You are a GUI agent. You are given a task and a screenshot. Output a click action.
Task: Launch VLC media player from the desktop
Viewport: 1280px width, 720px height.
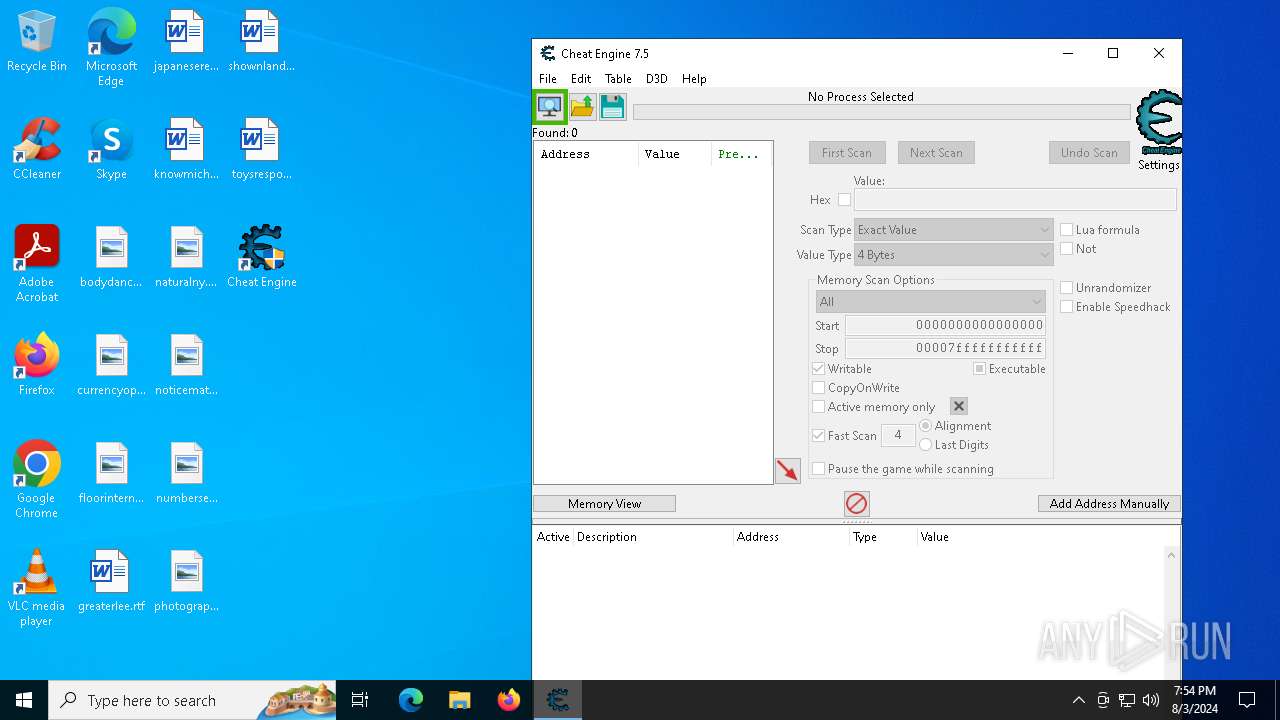(x=37, y=588)
